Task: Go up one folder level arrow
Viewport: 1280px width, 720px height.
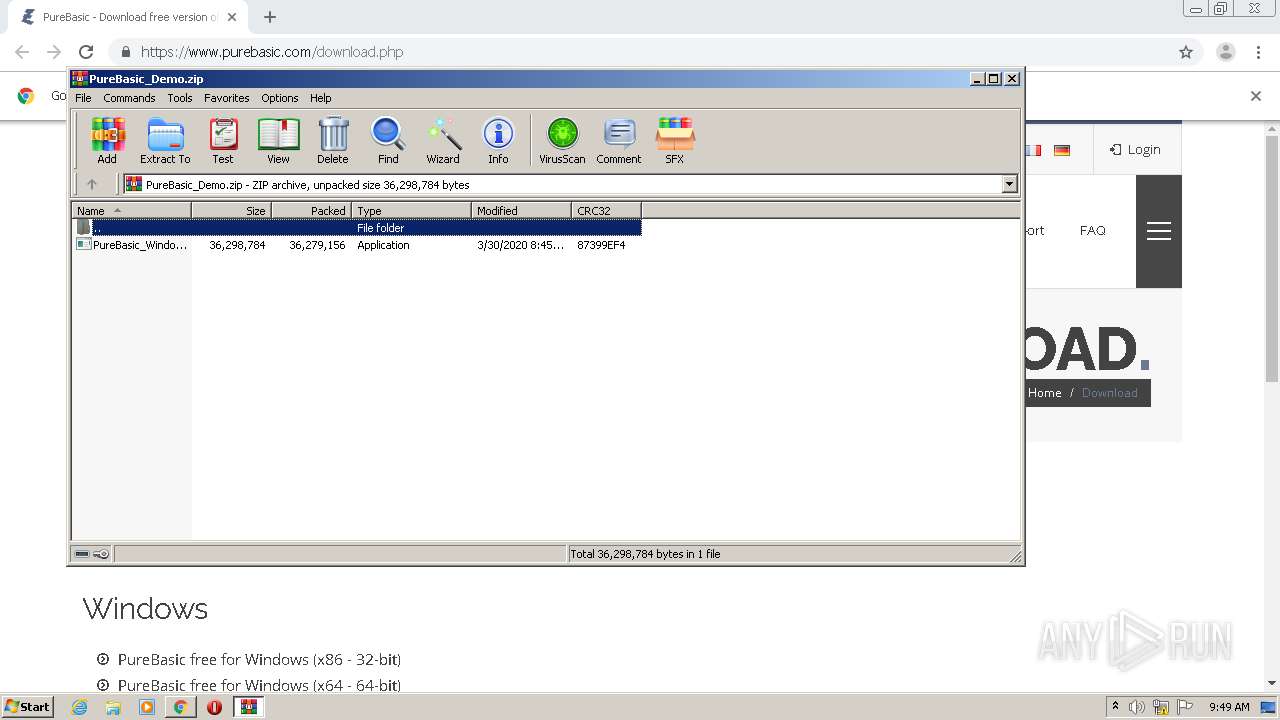Action: point(92,184)
